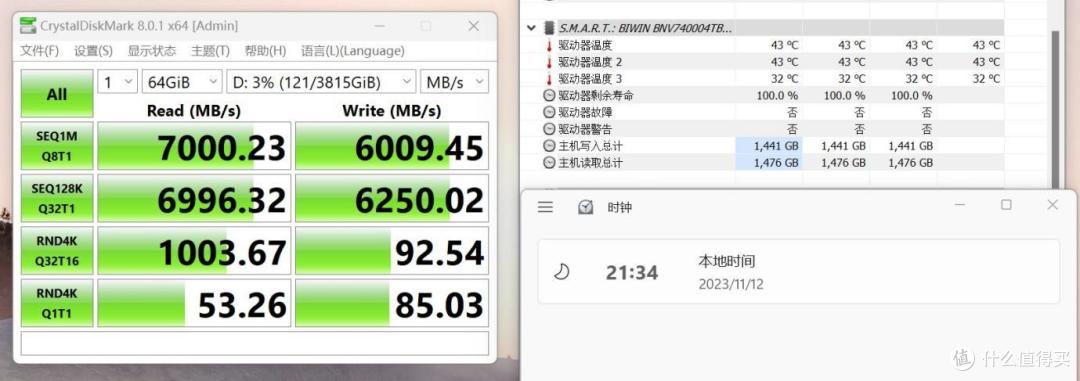Screen dimensions: 1080x381
Task: Click the icon beside 驱动器警告
Action: pyautogui.click(x=549, y=129)
